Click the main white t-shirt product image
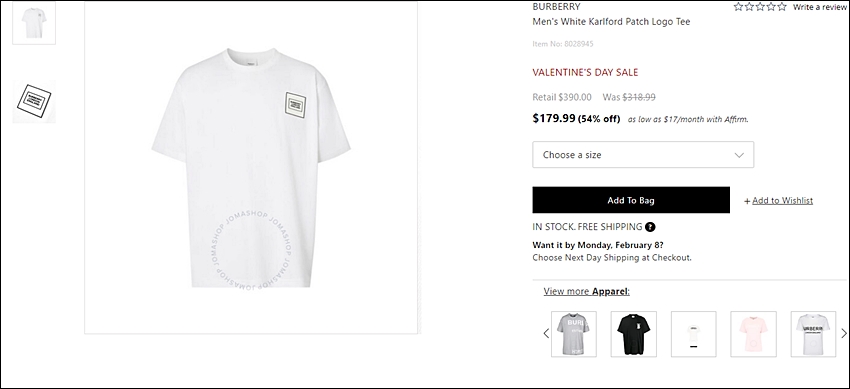The height and width of the screenshot is (389, 850). pyautogui.click(x=251, y=168)
